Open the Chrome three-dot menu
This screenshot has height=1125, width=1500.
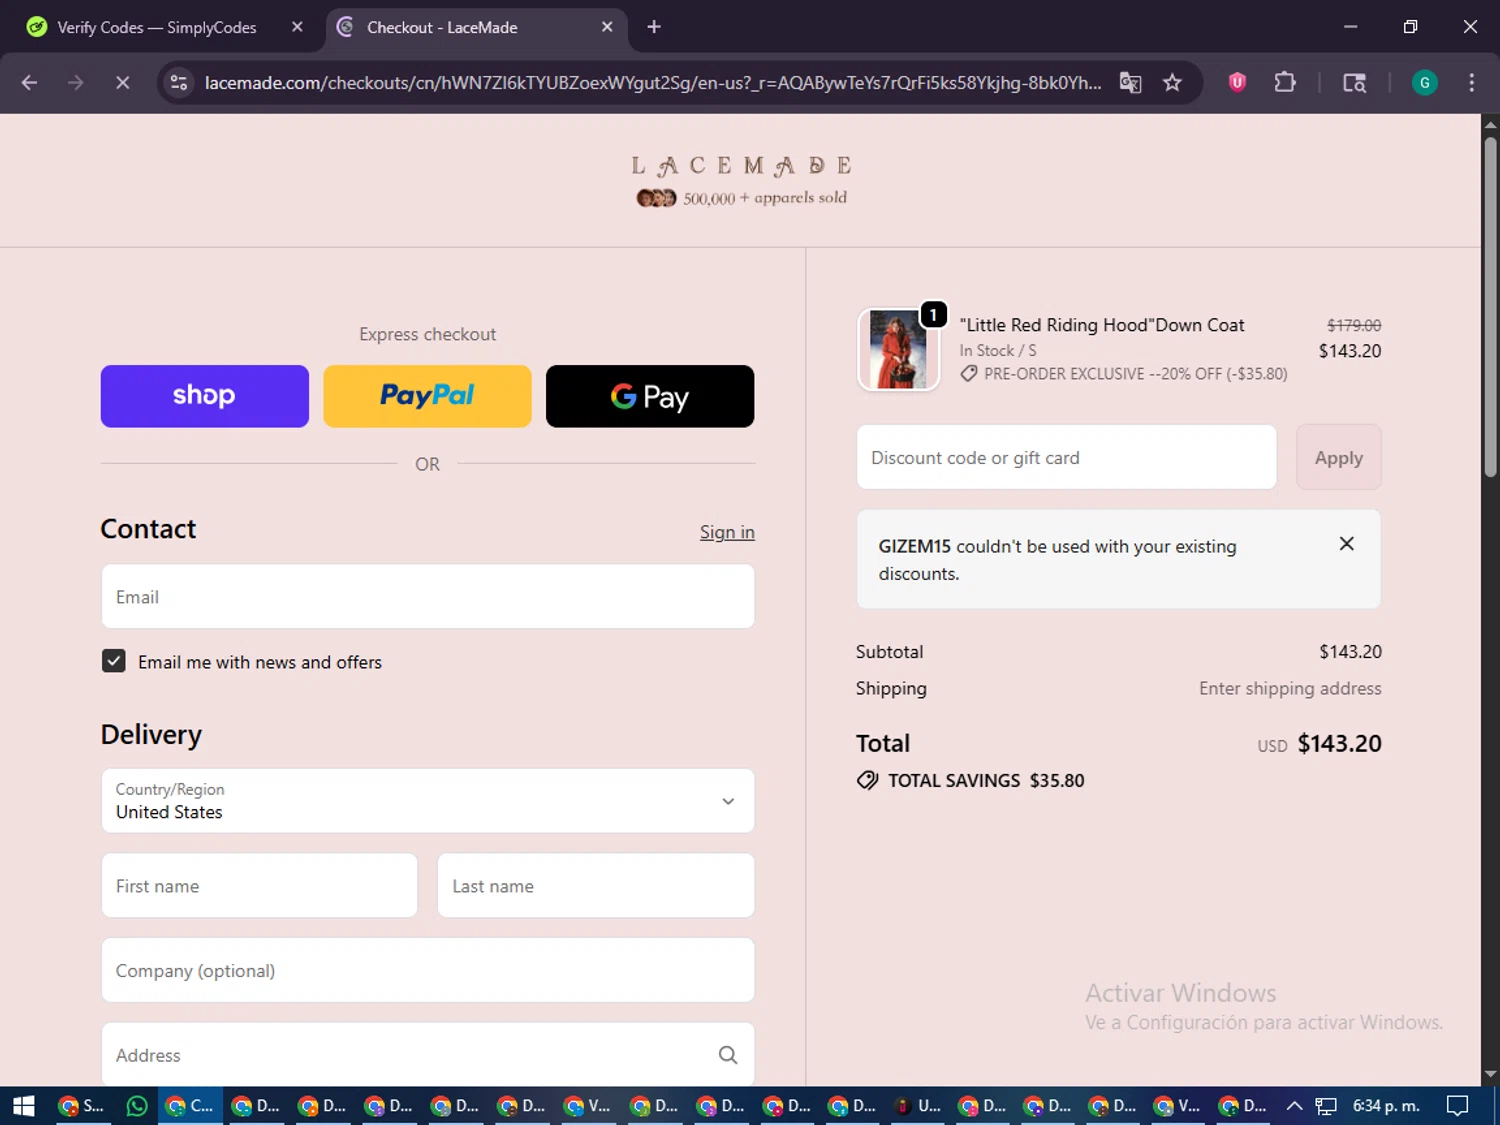tap(1471, 83)
